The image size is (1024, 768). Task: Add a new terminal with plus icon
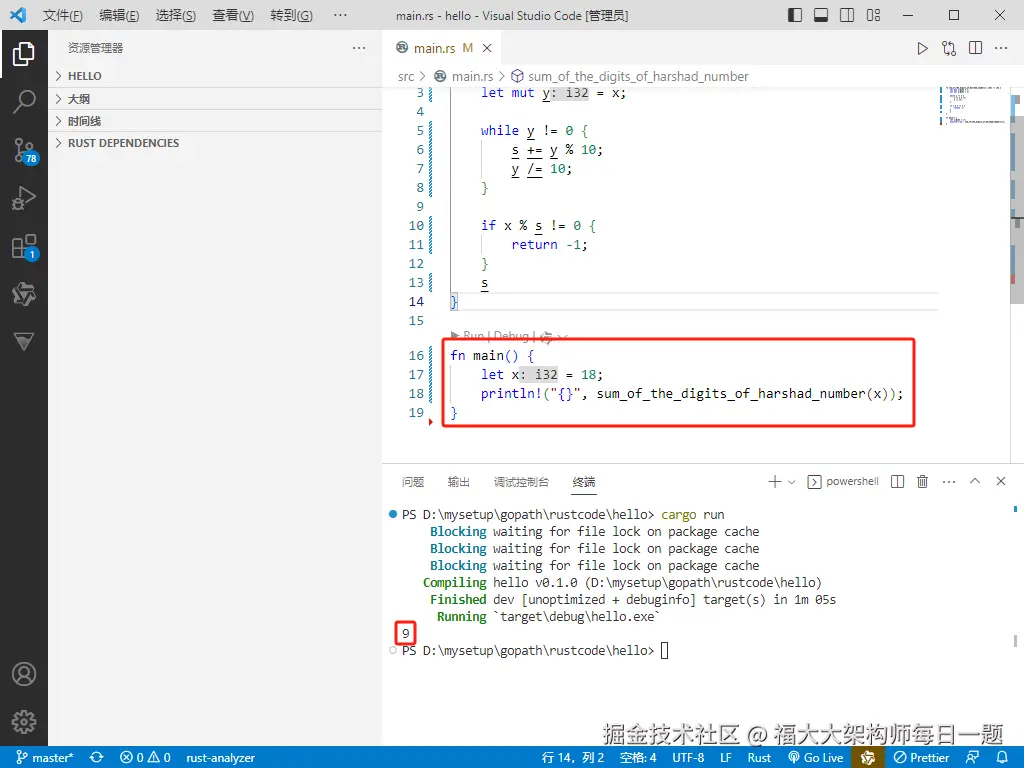click(775, 481)
